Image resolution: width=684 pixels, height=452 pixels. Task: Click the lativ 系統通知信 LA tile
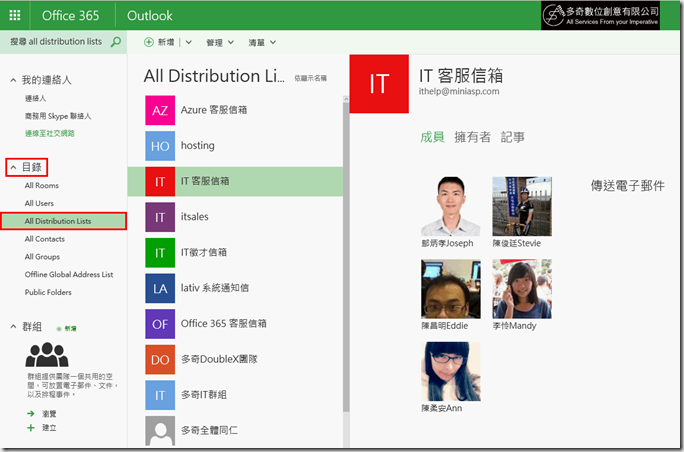pos(160,288)
